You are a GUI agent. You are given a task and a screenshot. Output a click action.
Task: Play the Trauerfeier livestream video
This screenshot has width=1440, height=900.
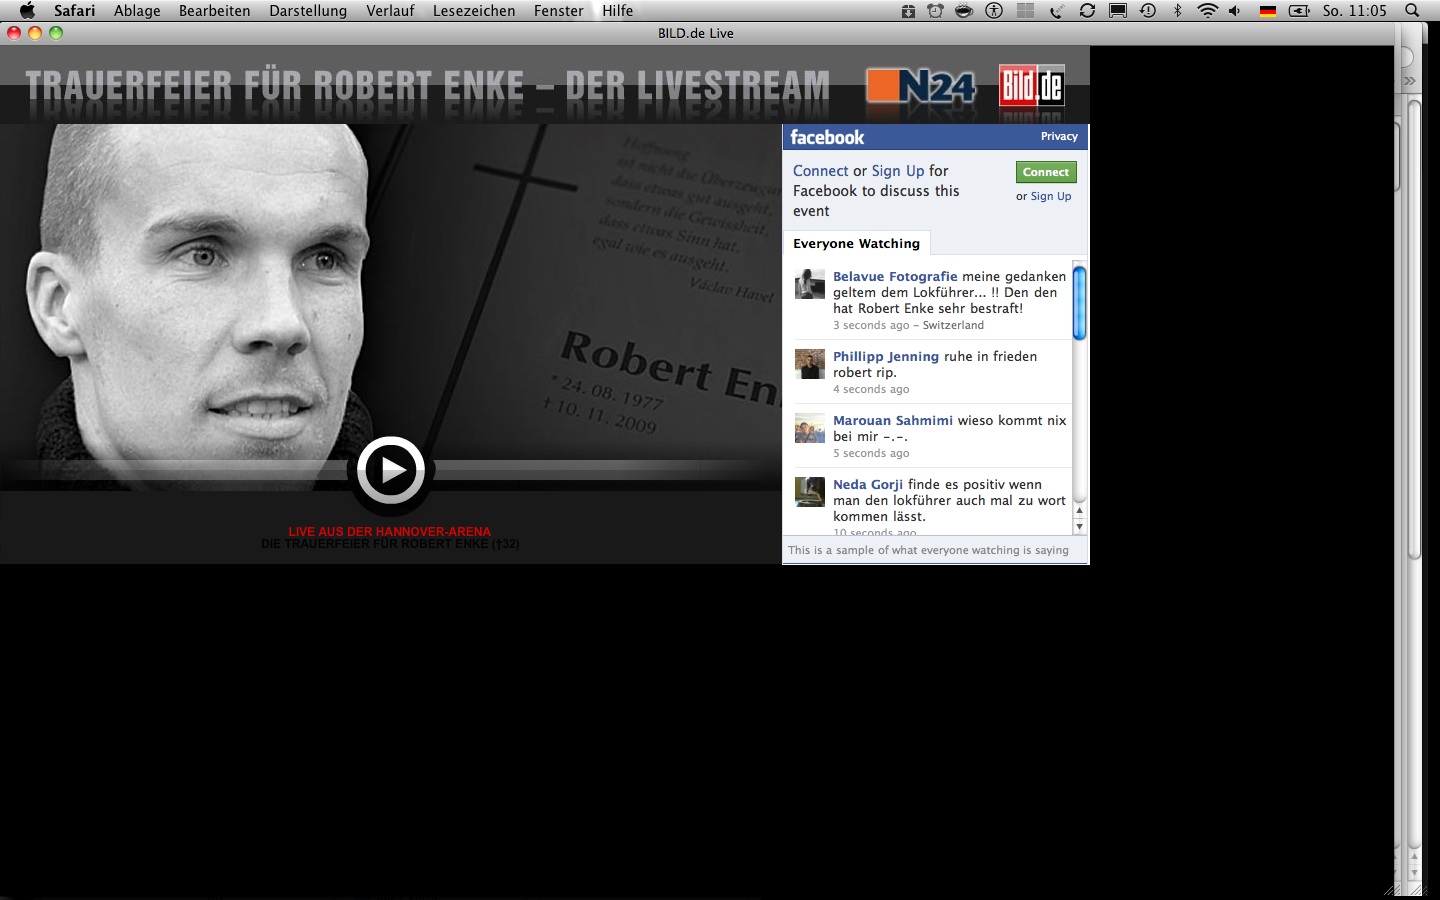pyautogui.click(x=392, y=470)
